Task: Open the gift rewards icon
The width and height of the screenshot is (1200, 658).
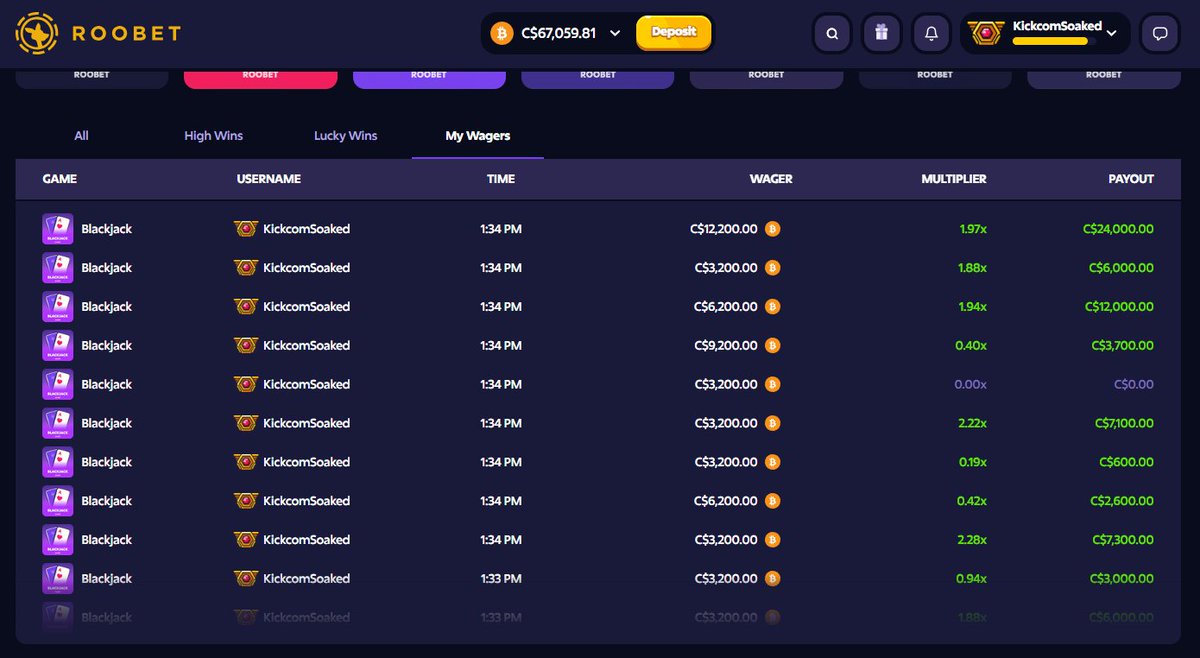Action: (881, 33)
